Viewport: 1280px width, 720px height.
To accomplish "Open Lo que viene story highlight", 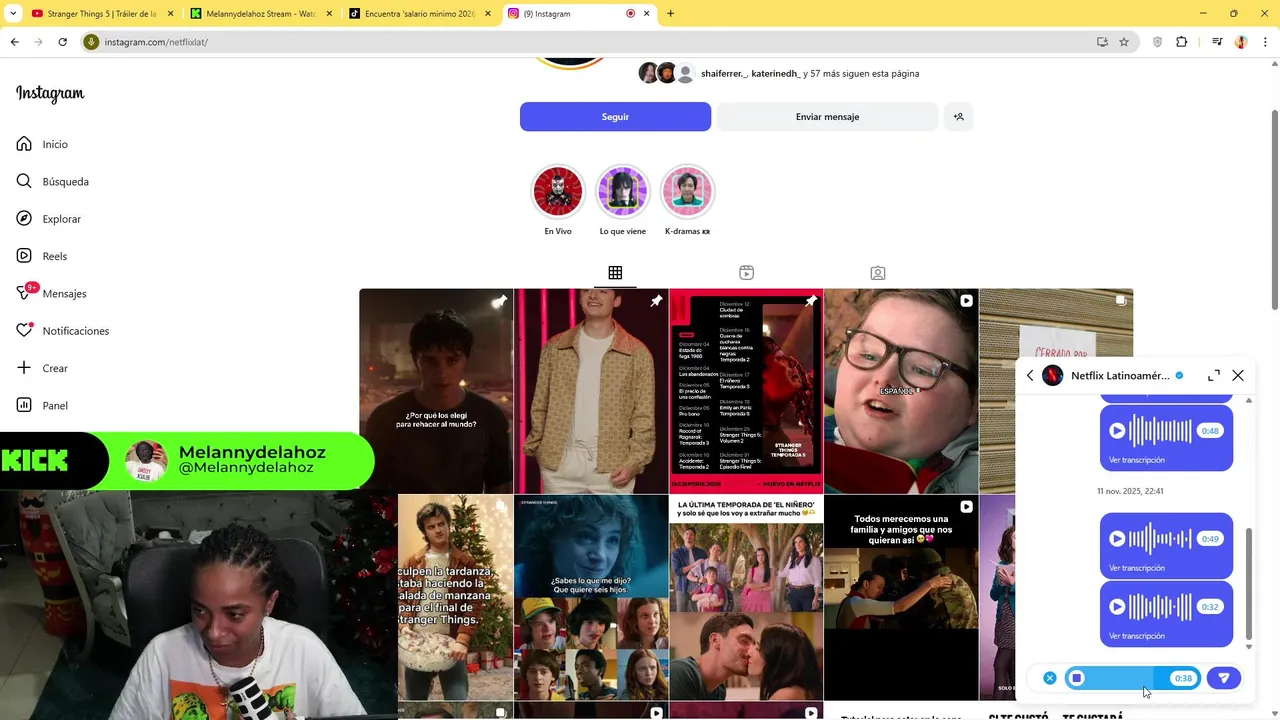I will coord(622,191).
